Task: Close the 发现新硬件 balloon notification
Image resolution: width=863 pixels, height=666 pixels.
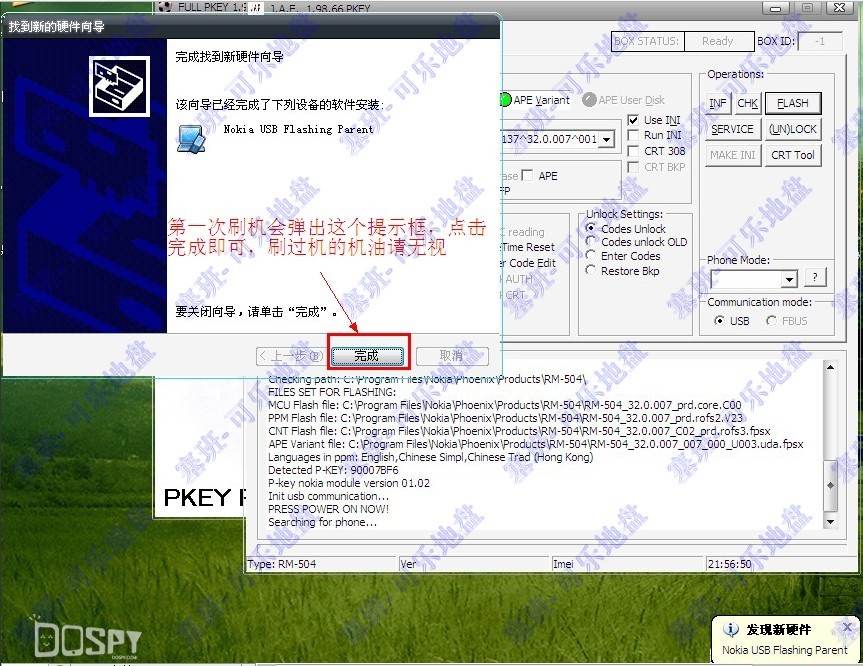Action: 847,626
